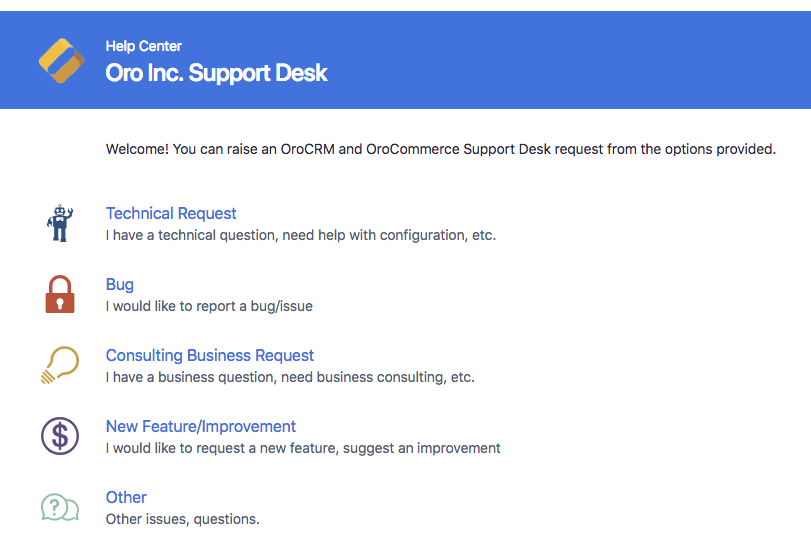This screenshot has width=811, height=548.
Task: Click the technical question description text
Action: [301, 235]
